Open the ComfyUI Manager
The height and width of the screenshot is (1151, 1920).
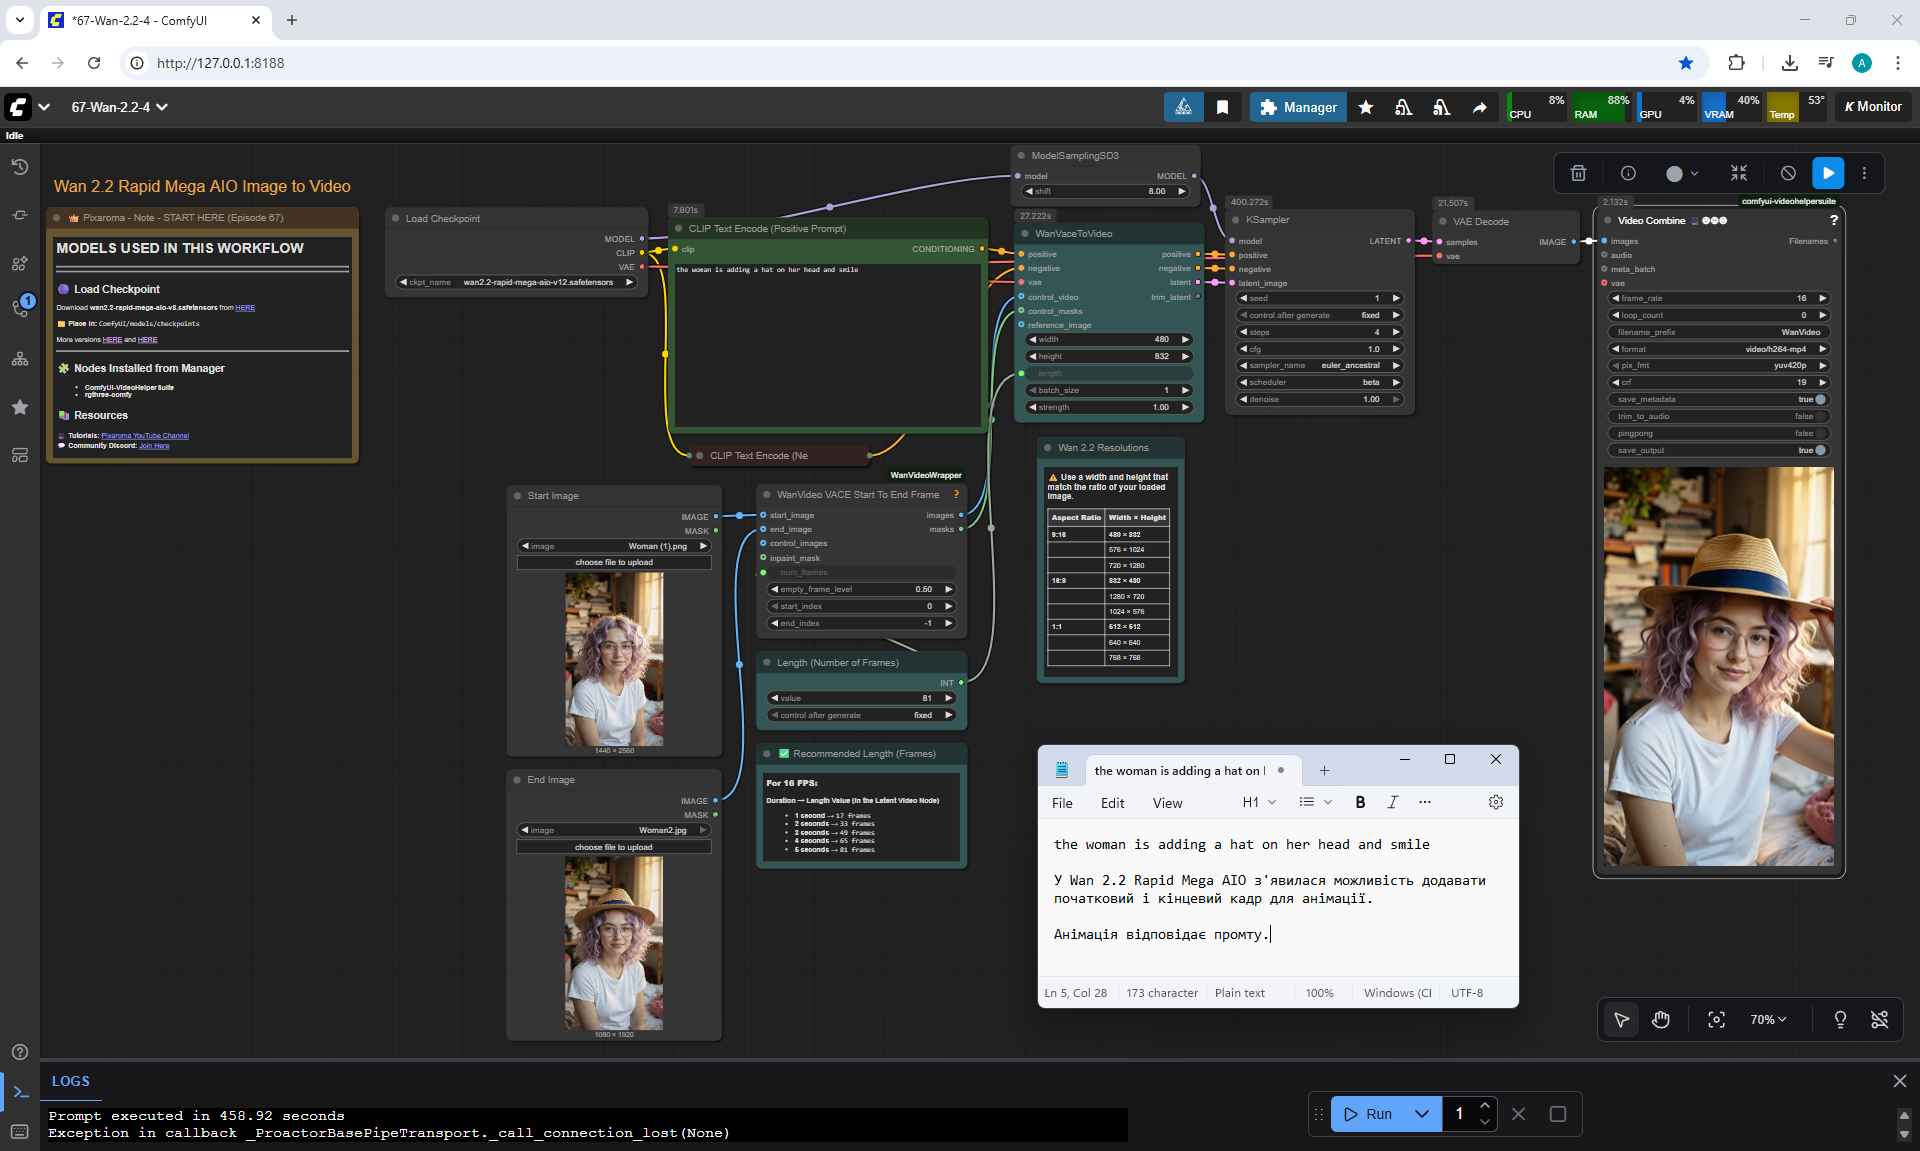coord(1298,107)
